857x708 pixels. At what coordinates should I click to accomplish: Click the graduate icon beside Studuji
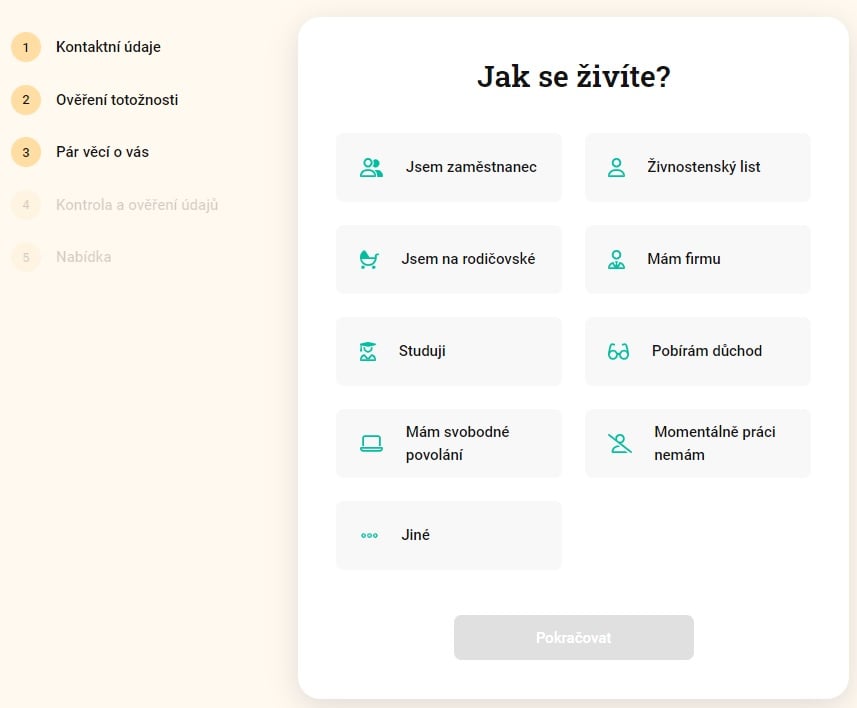[x=368, y=351]
